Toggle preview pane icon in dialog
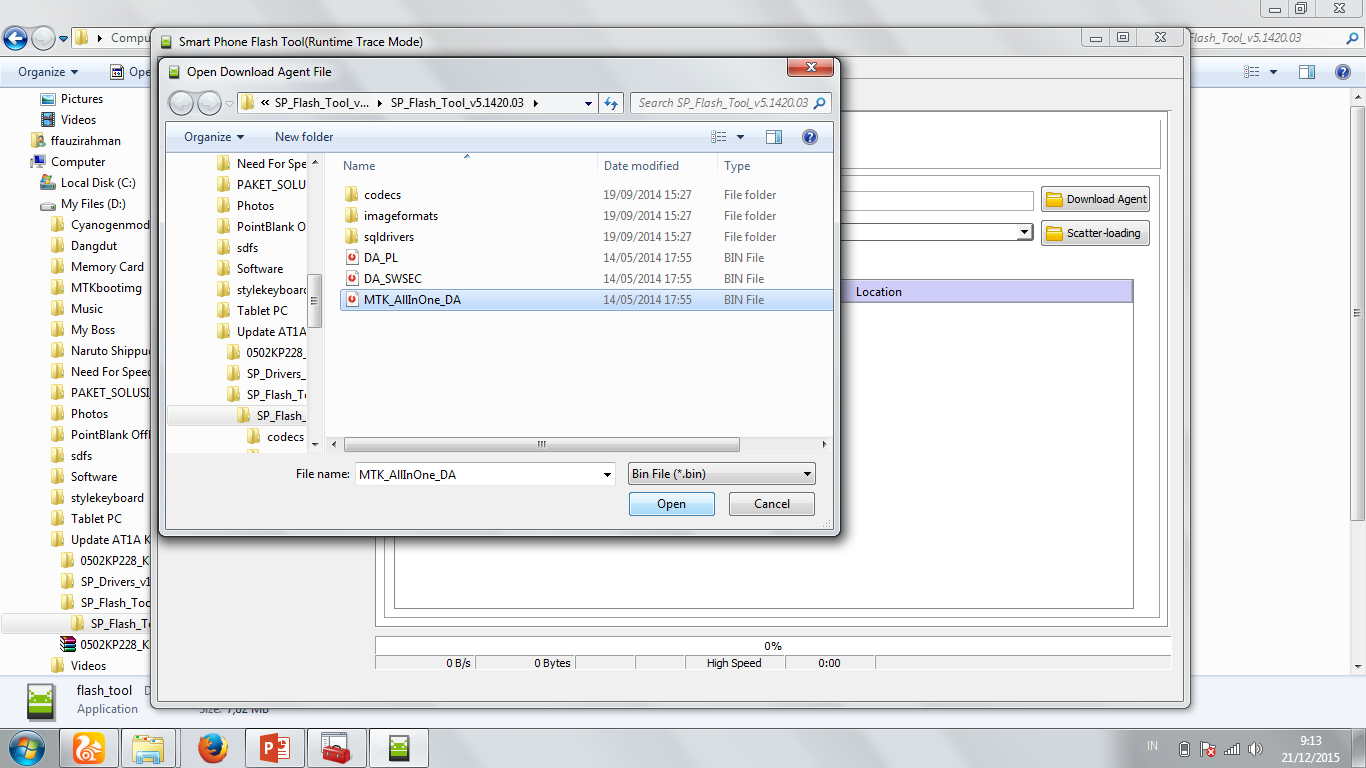The height and width of the screenshot is (768, 1366). click(x=774, y=137)
